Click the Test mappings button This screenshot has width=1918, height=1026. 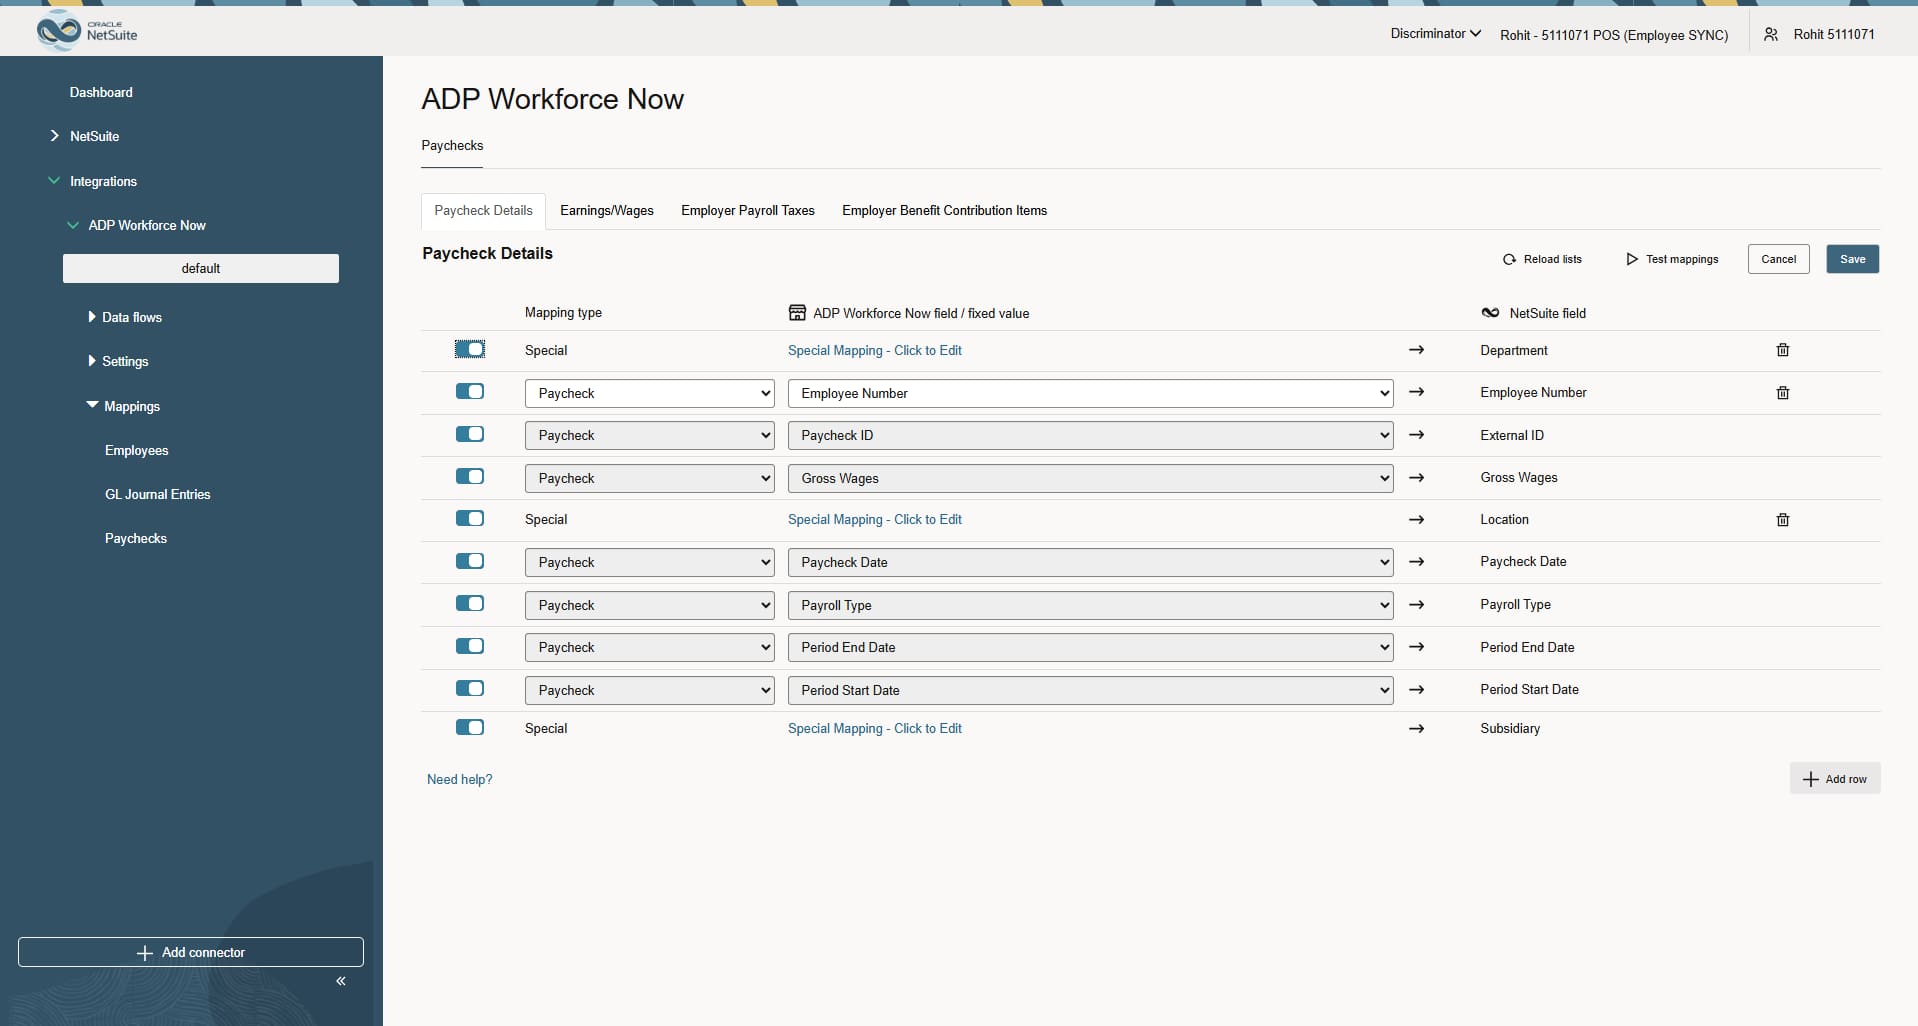[x=1672, y=259]
